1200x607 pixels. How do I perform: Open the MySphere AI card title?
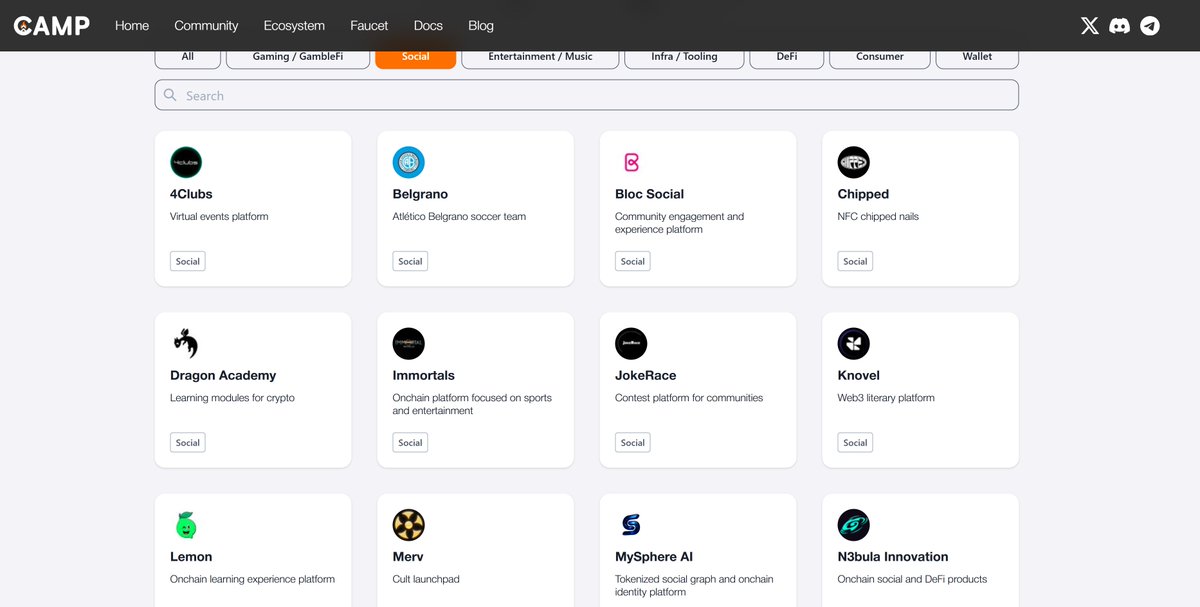[654, 557]
